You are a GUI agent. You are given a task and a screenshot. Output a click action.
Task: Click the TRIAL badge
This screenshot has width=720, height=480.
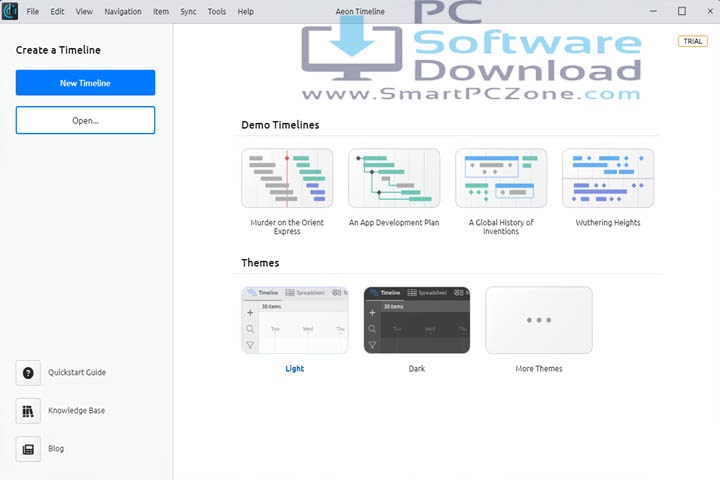pos(693,41)
